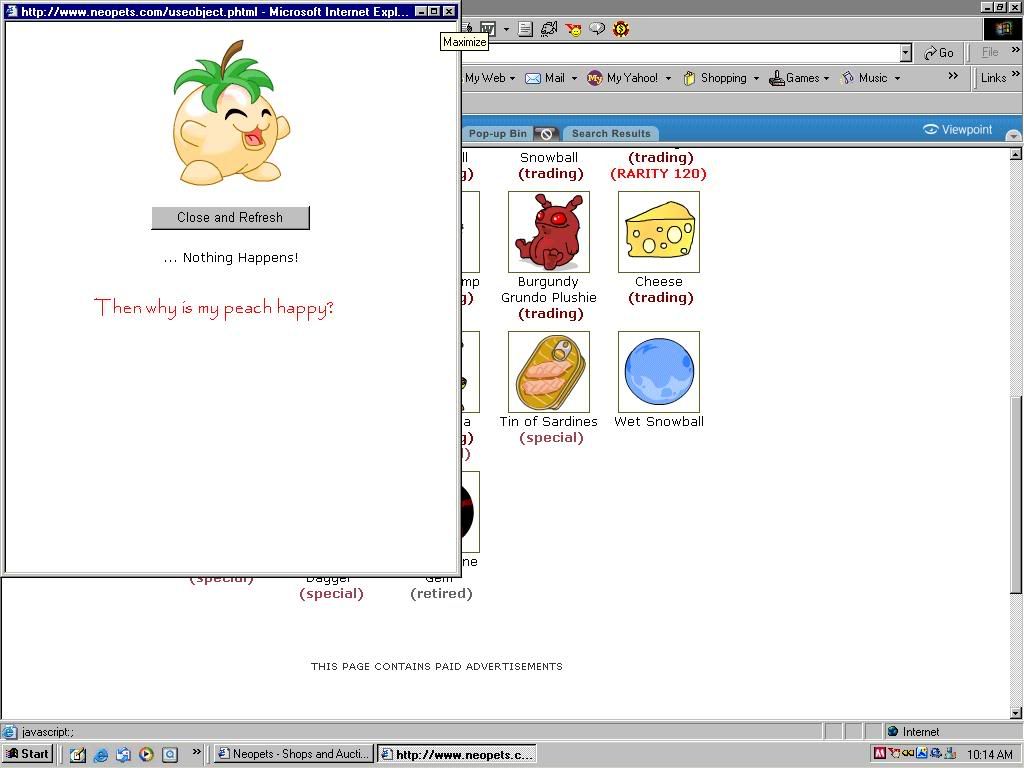The width and height of the screenshot is (1024, 768).
Task: Open the Mail dropdown arrow
Action: coord(574,78)
